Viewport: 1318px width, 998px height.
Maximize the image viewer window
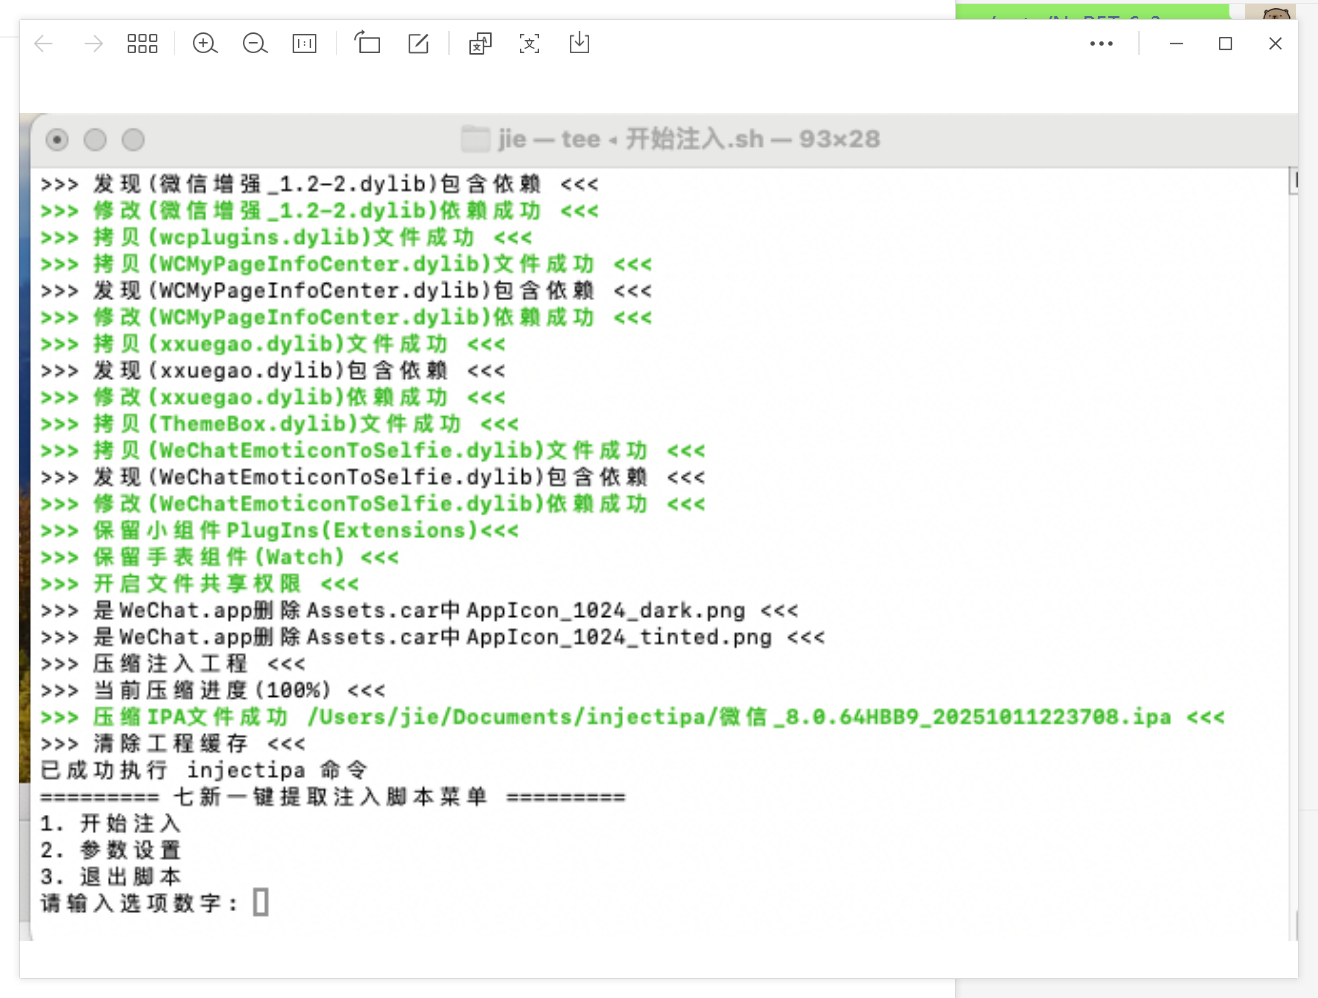(1225, 43)
